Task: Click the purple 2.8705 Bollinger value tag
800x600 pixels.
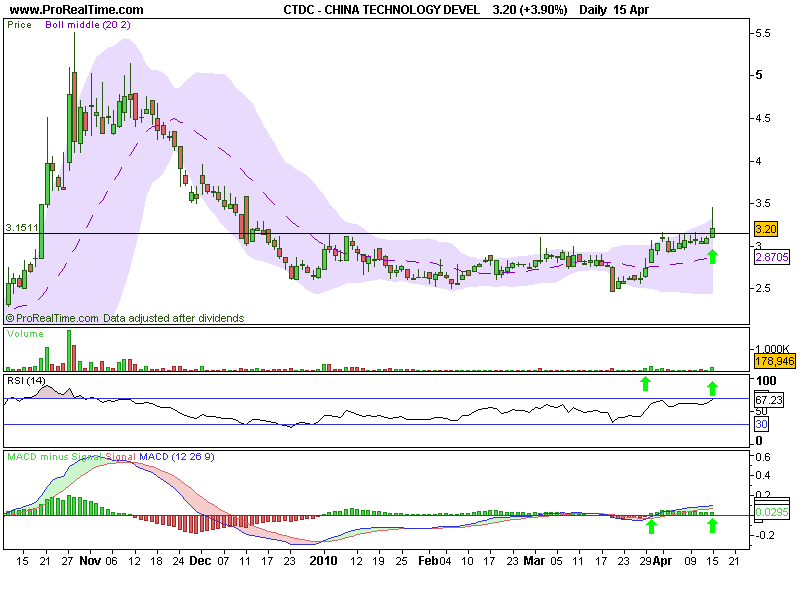Action: coord(772,257)
